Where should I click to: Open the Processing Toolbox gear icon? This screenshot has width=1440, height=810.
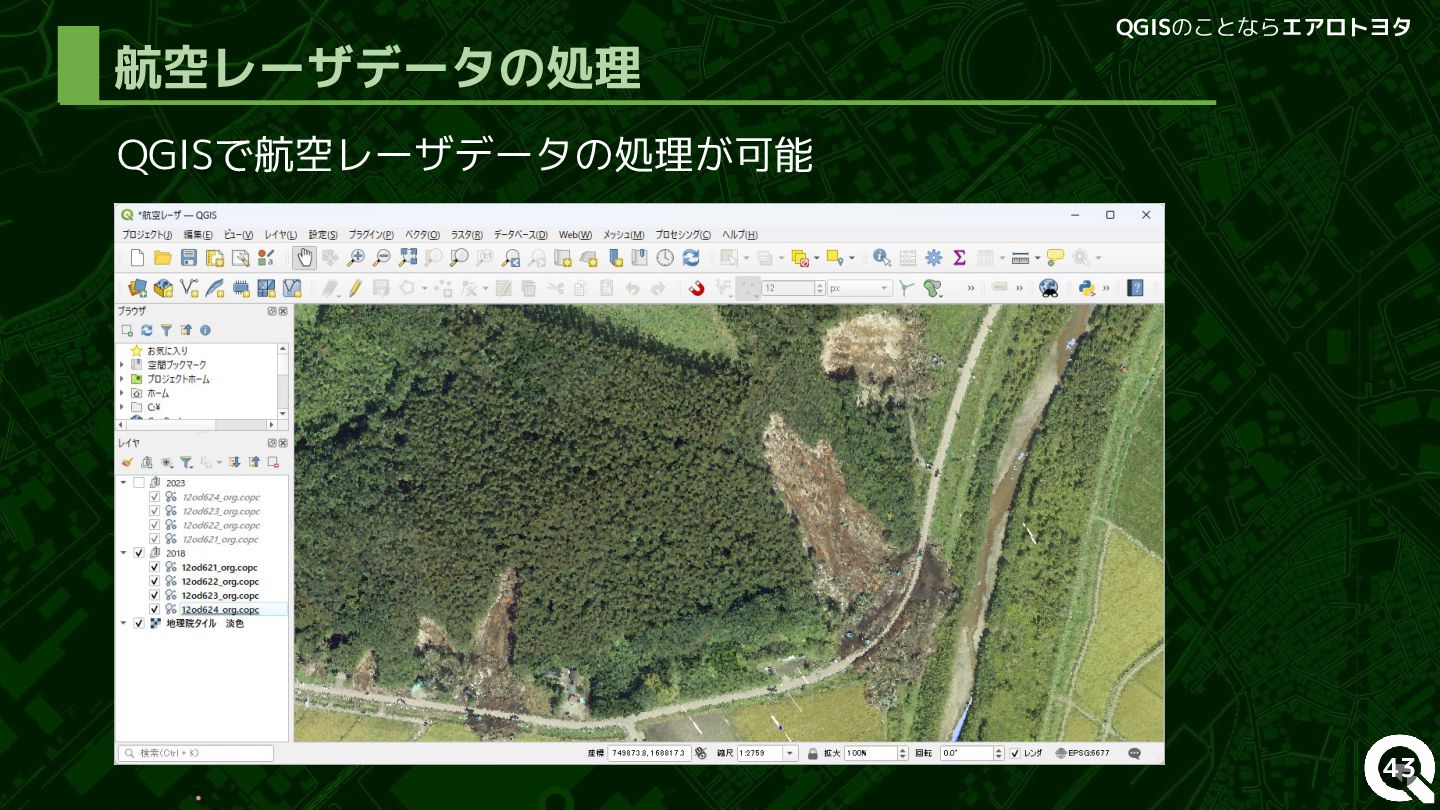[934, 258]
